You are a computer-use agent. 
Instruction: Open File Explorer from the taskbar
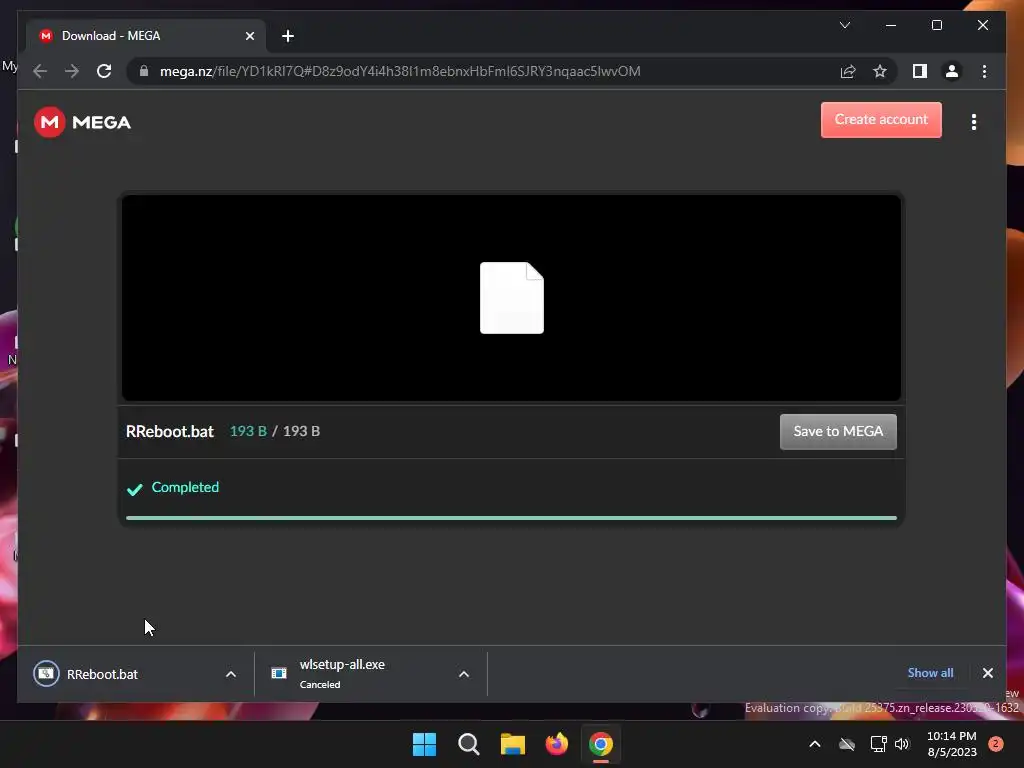tap(513, 744)
